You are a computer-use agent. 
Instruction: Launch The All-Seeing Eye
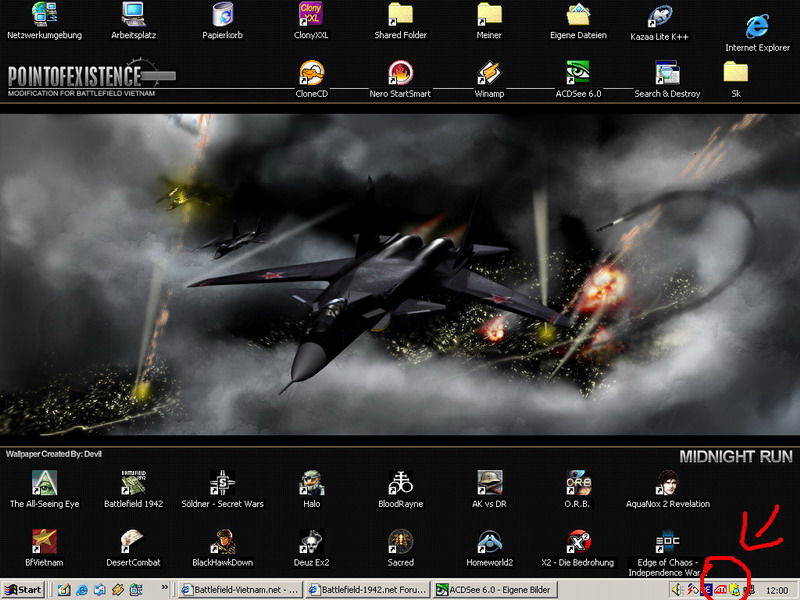[44, 490]
